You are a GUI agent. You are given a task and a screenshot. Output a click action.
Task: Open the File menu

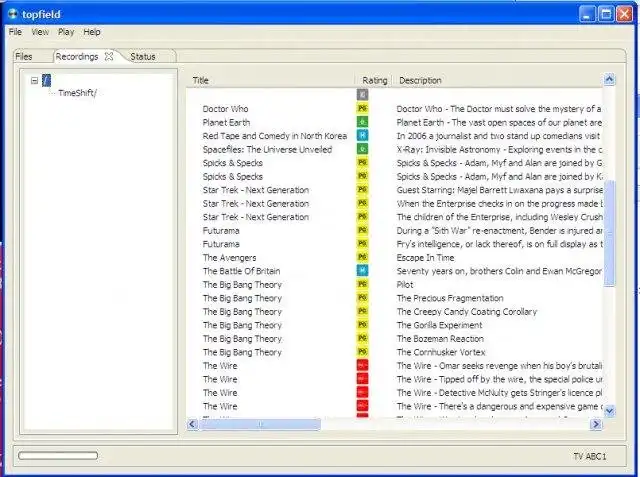15,32
